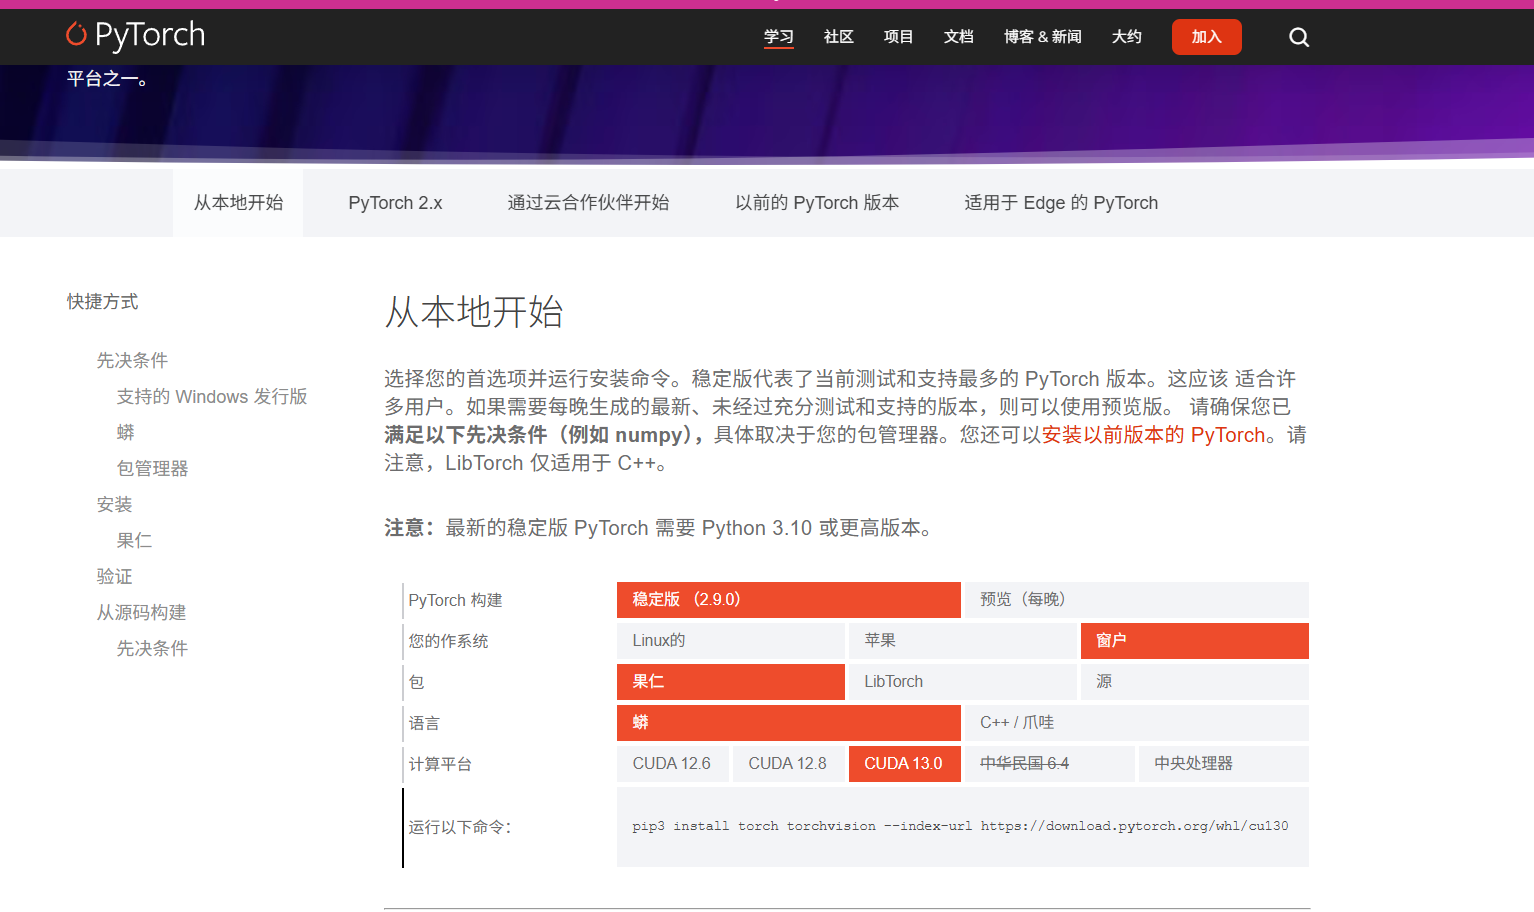This screenshot has height=912, width=1534.
Task: Select 源 package option
Action: (x=1195, y=682)
